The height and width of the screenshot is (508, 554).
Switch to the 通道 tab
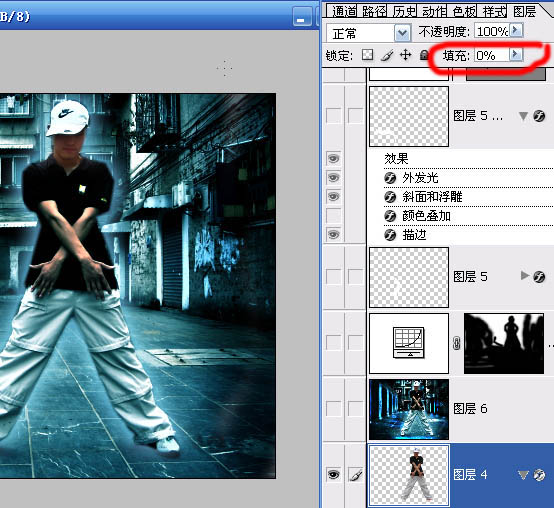point(344,11)
